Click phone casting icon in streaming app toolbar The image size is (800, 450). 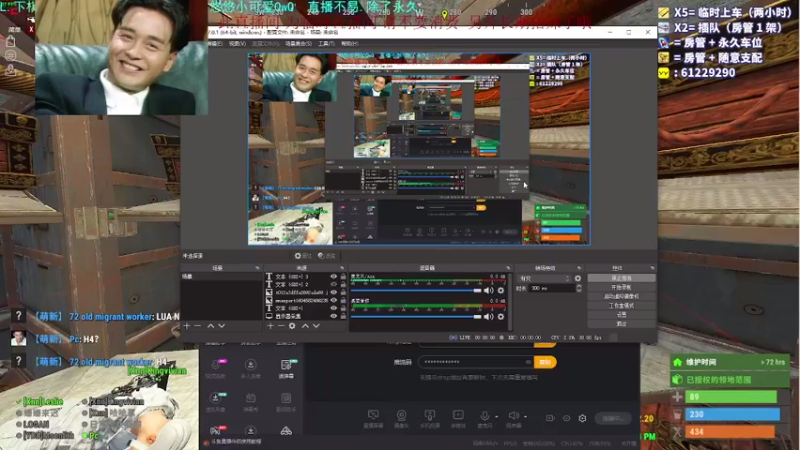pos(430,415)
